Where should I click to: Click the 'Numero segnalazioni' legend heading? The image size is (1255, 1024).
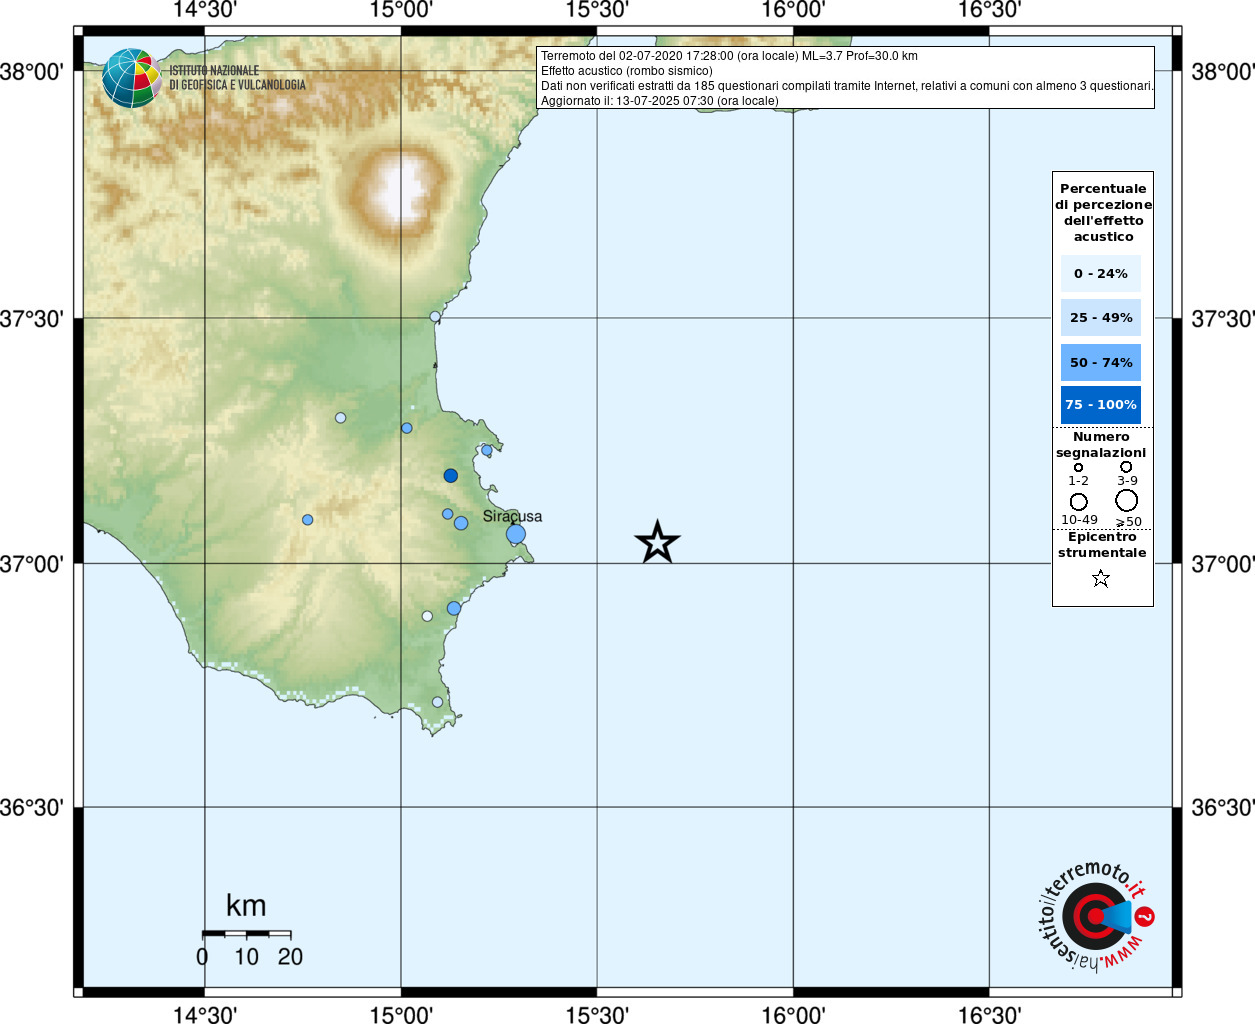pyautogui.click(x=1101, y=444)
